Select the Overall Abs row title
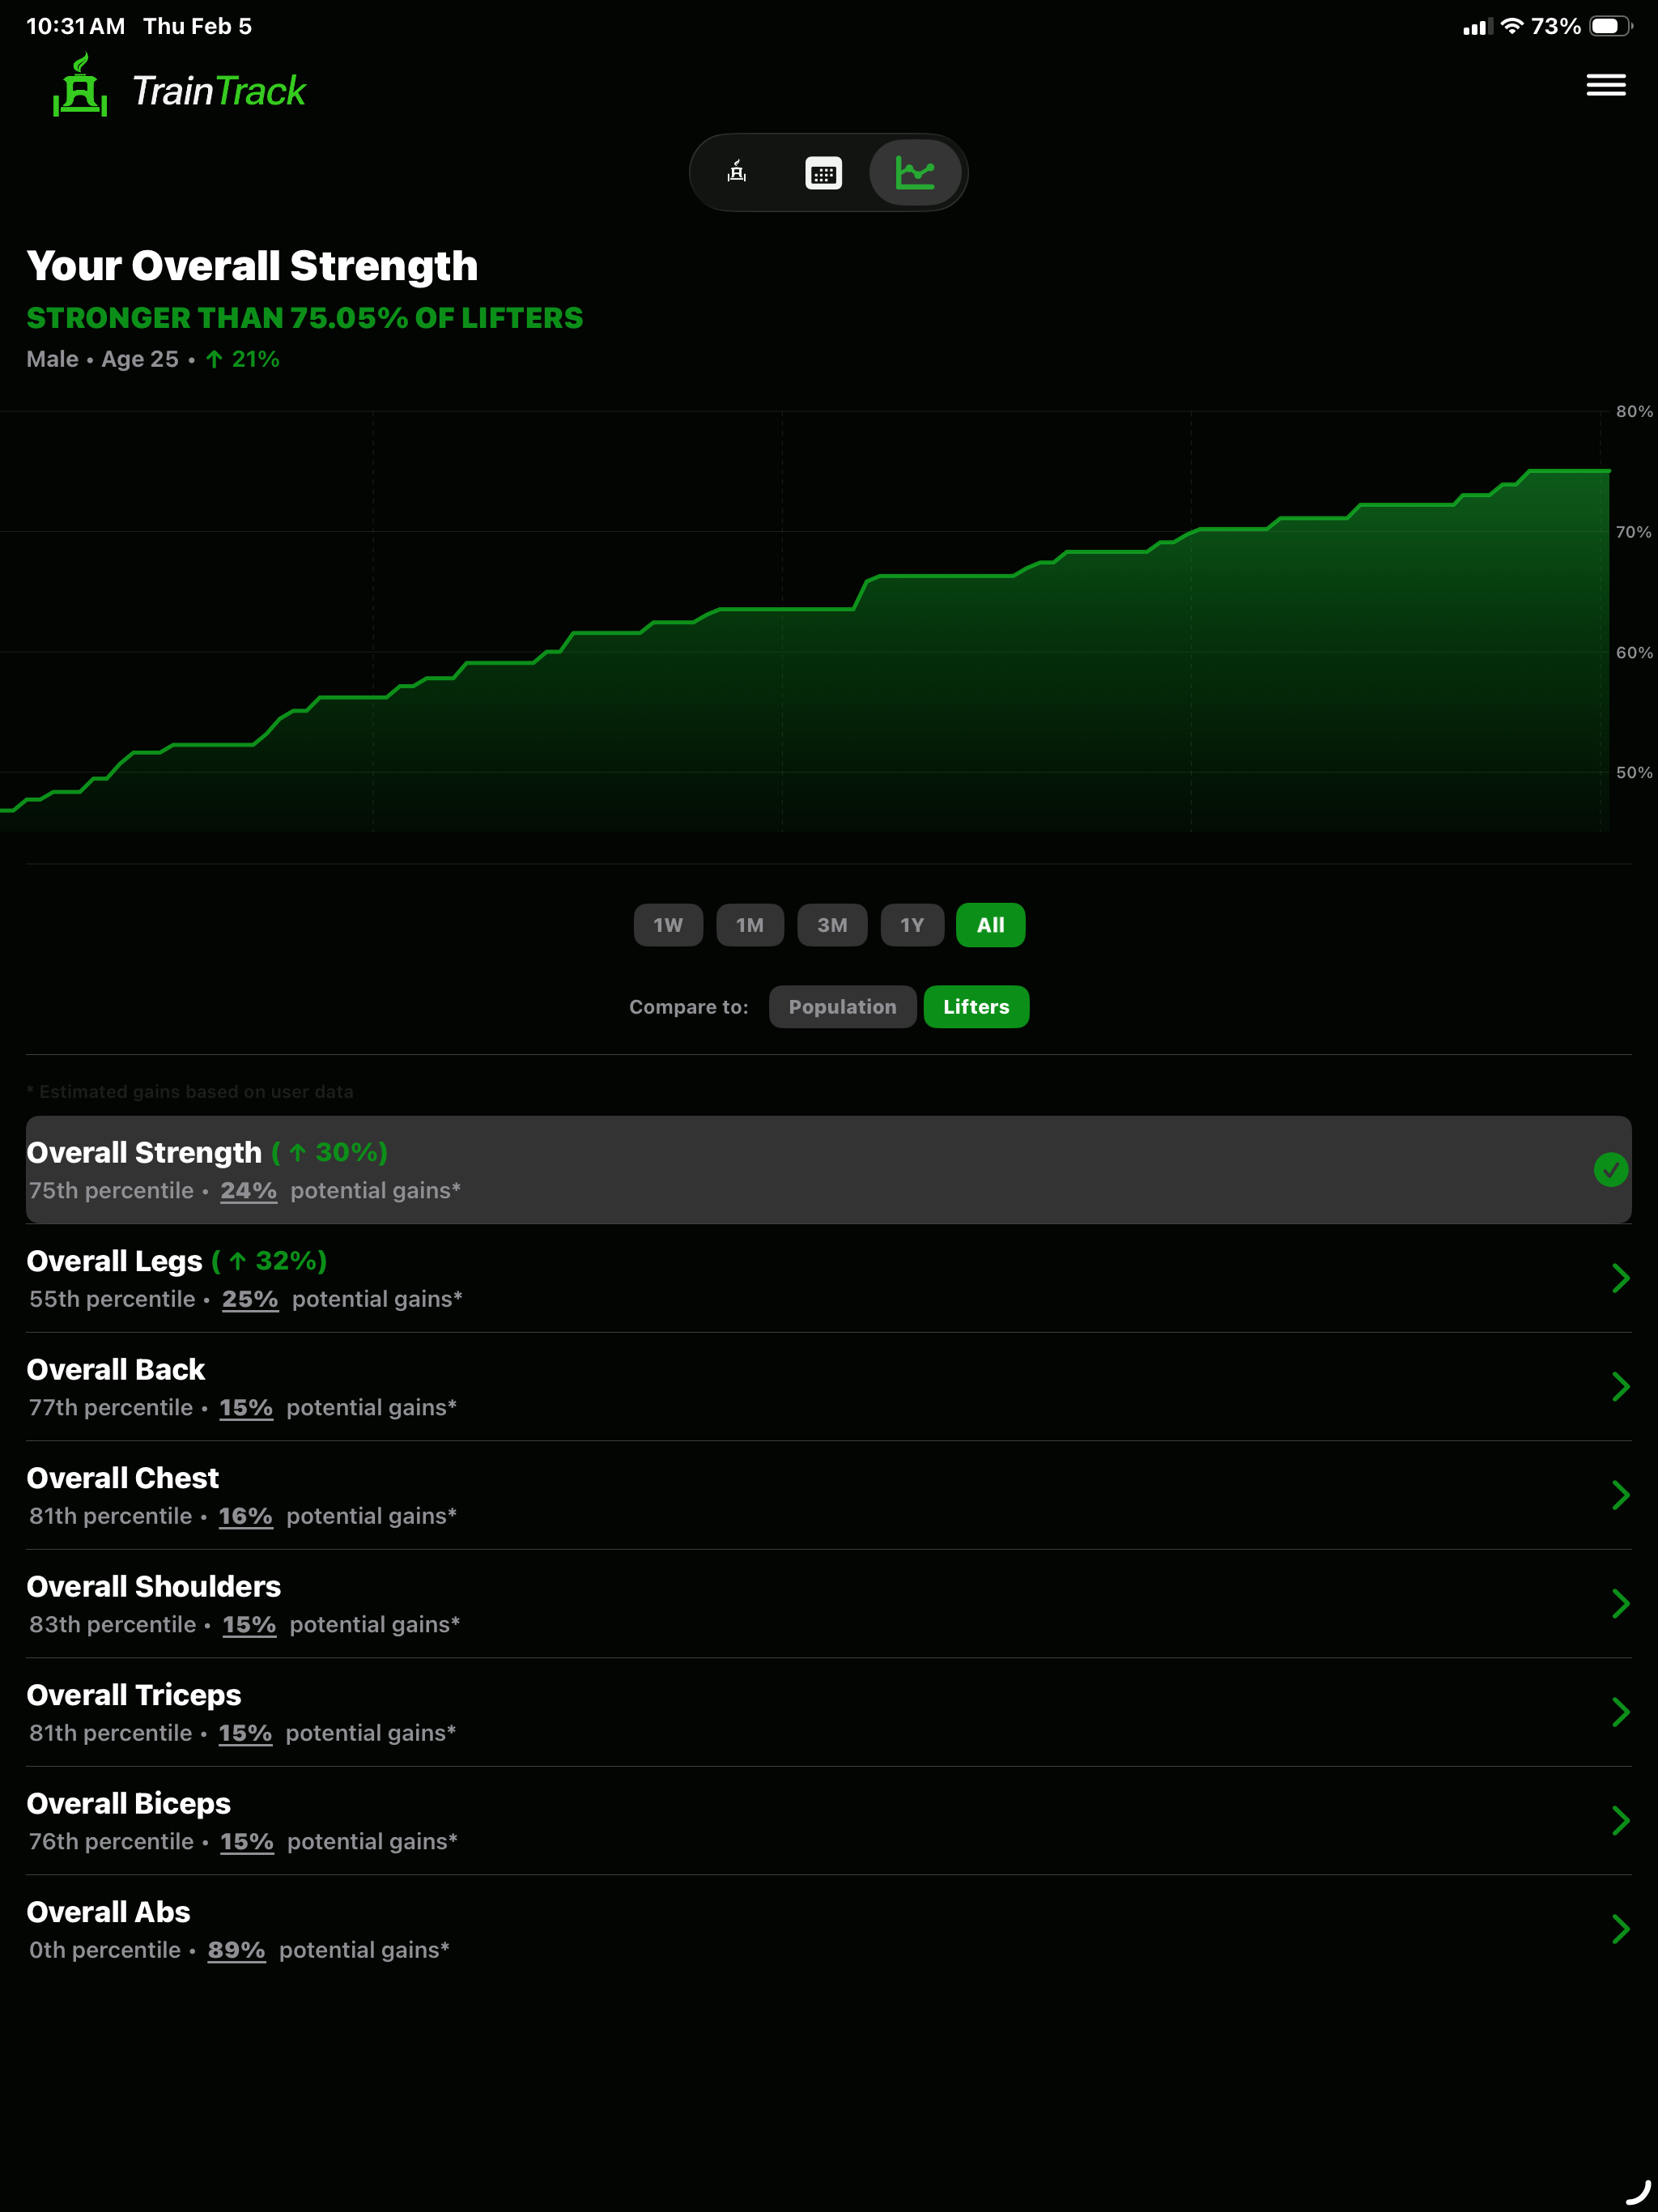The height and width of the screenshot is (2212, 1658). tap(108, 1912)
